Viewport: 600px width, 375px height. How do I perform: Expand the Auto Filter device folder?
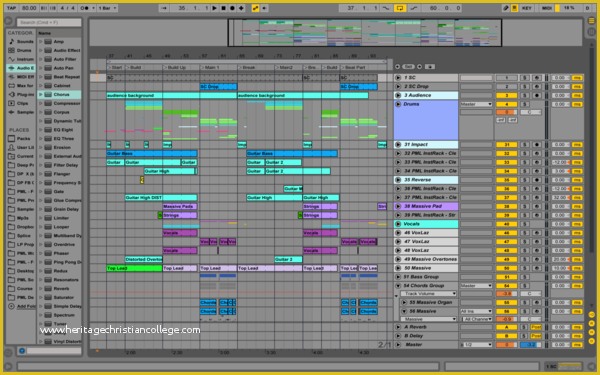[x=41, y=59]
